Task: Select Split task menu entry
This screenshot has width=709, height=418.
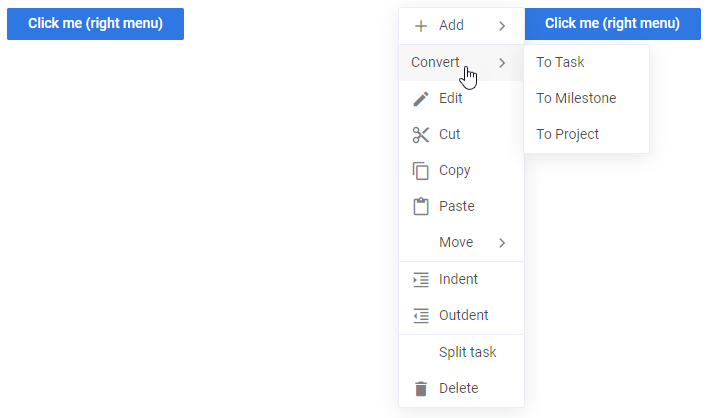Action: pyautogui.click(x=467, y=352)
